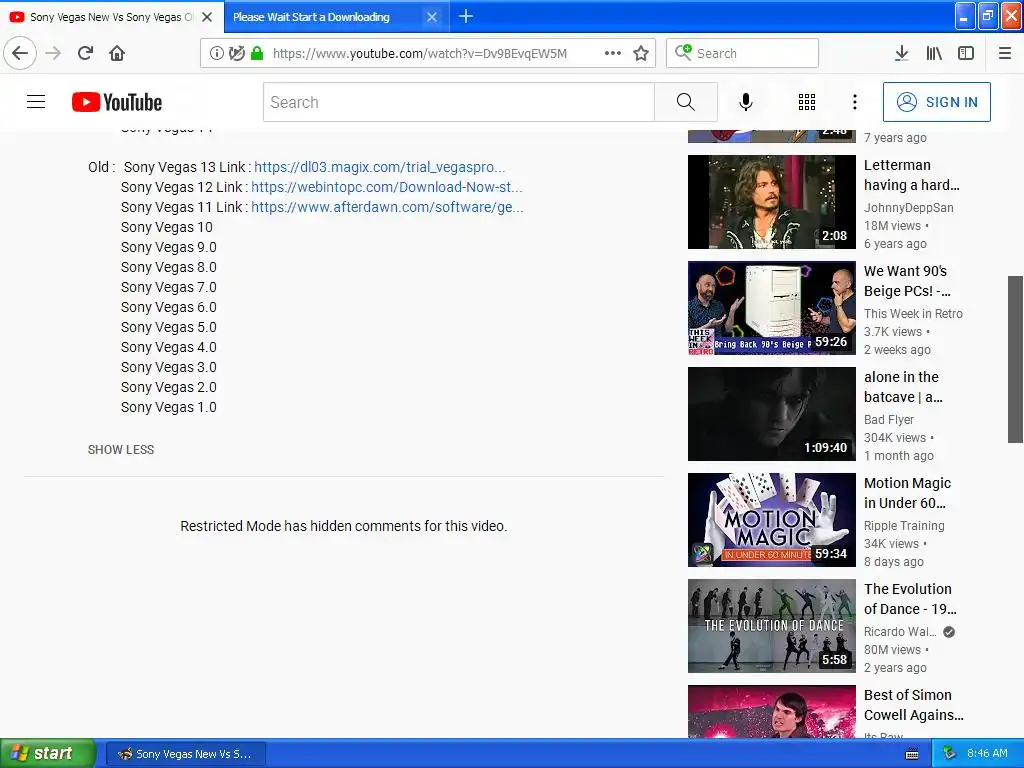Click SIGN IN button

pos(936,102)
